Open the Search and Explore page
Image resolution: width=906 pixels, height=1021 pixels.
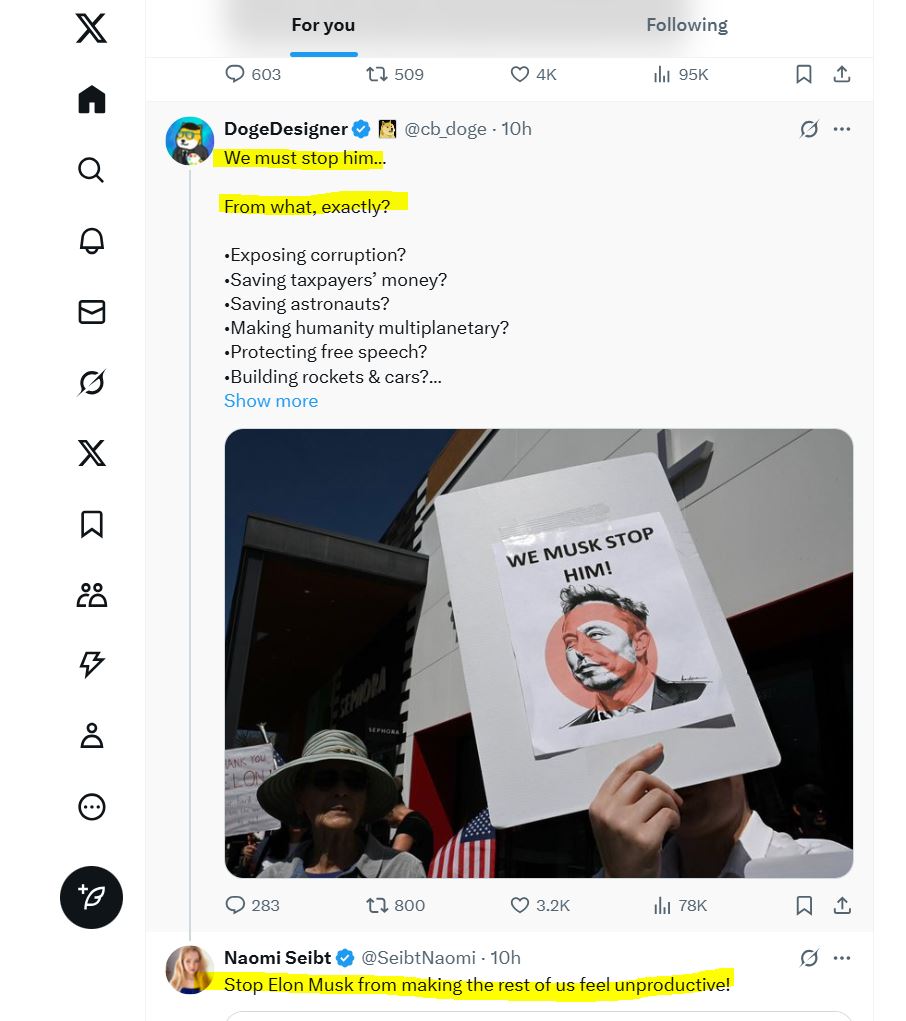click(91, 170)
